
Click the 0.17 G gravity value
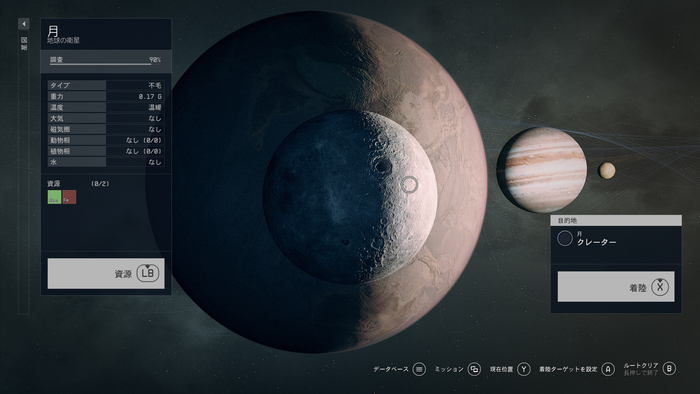[150, 96]
